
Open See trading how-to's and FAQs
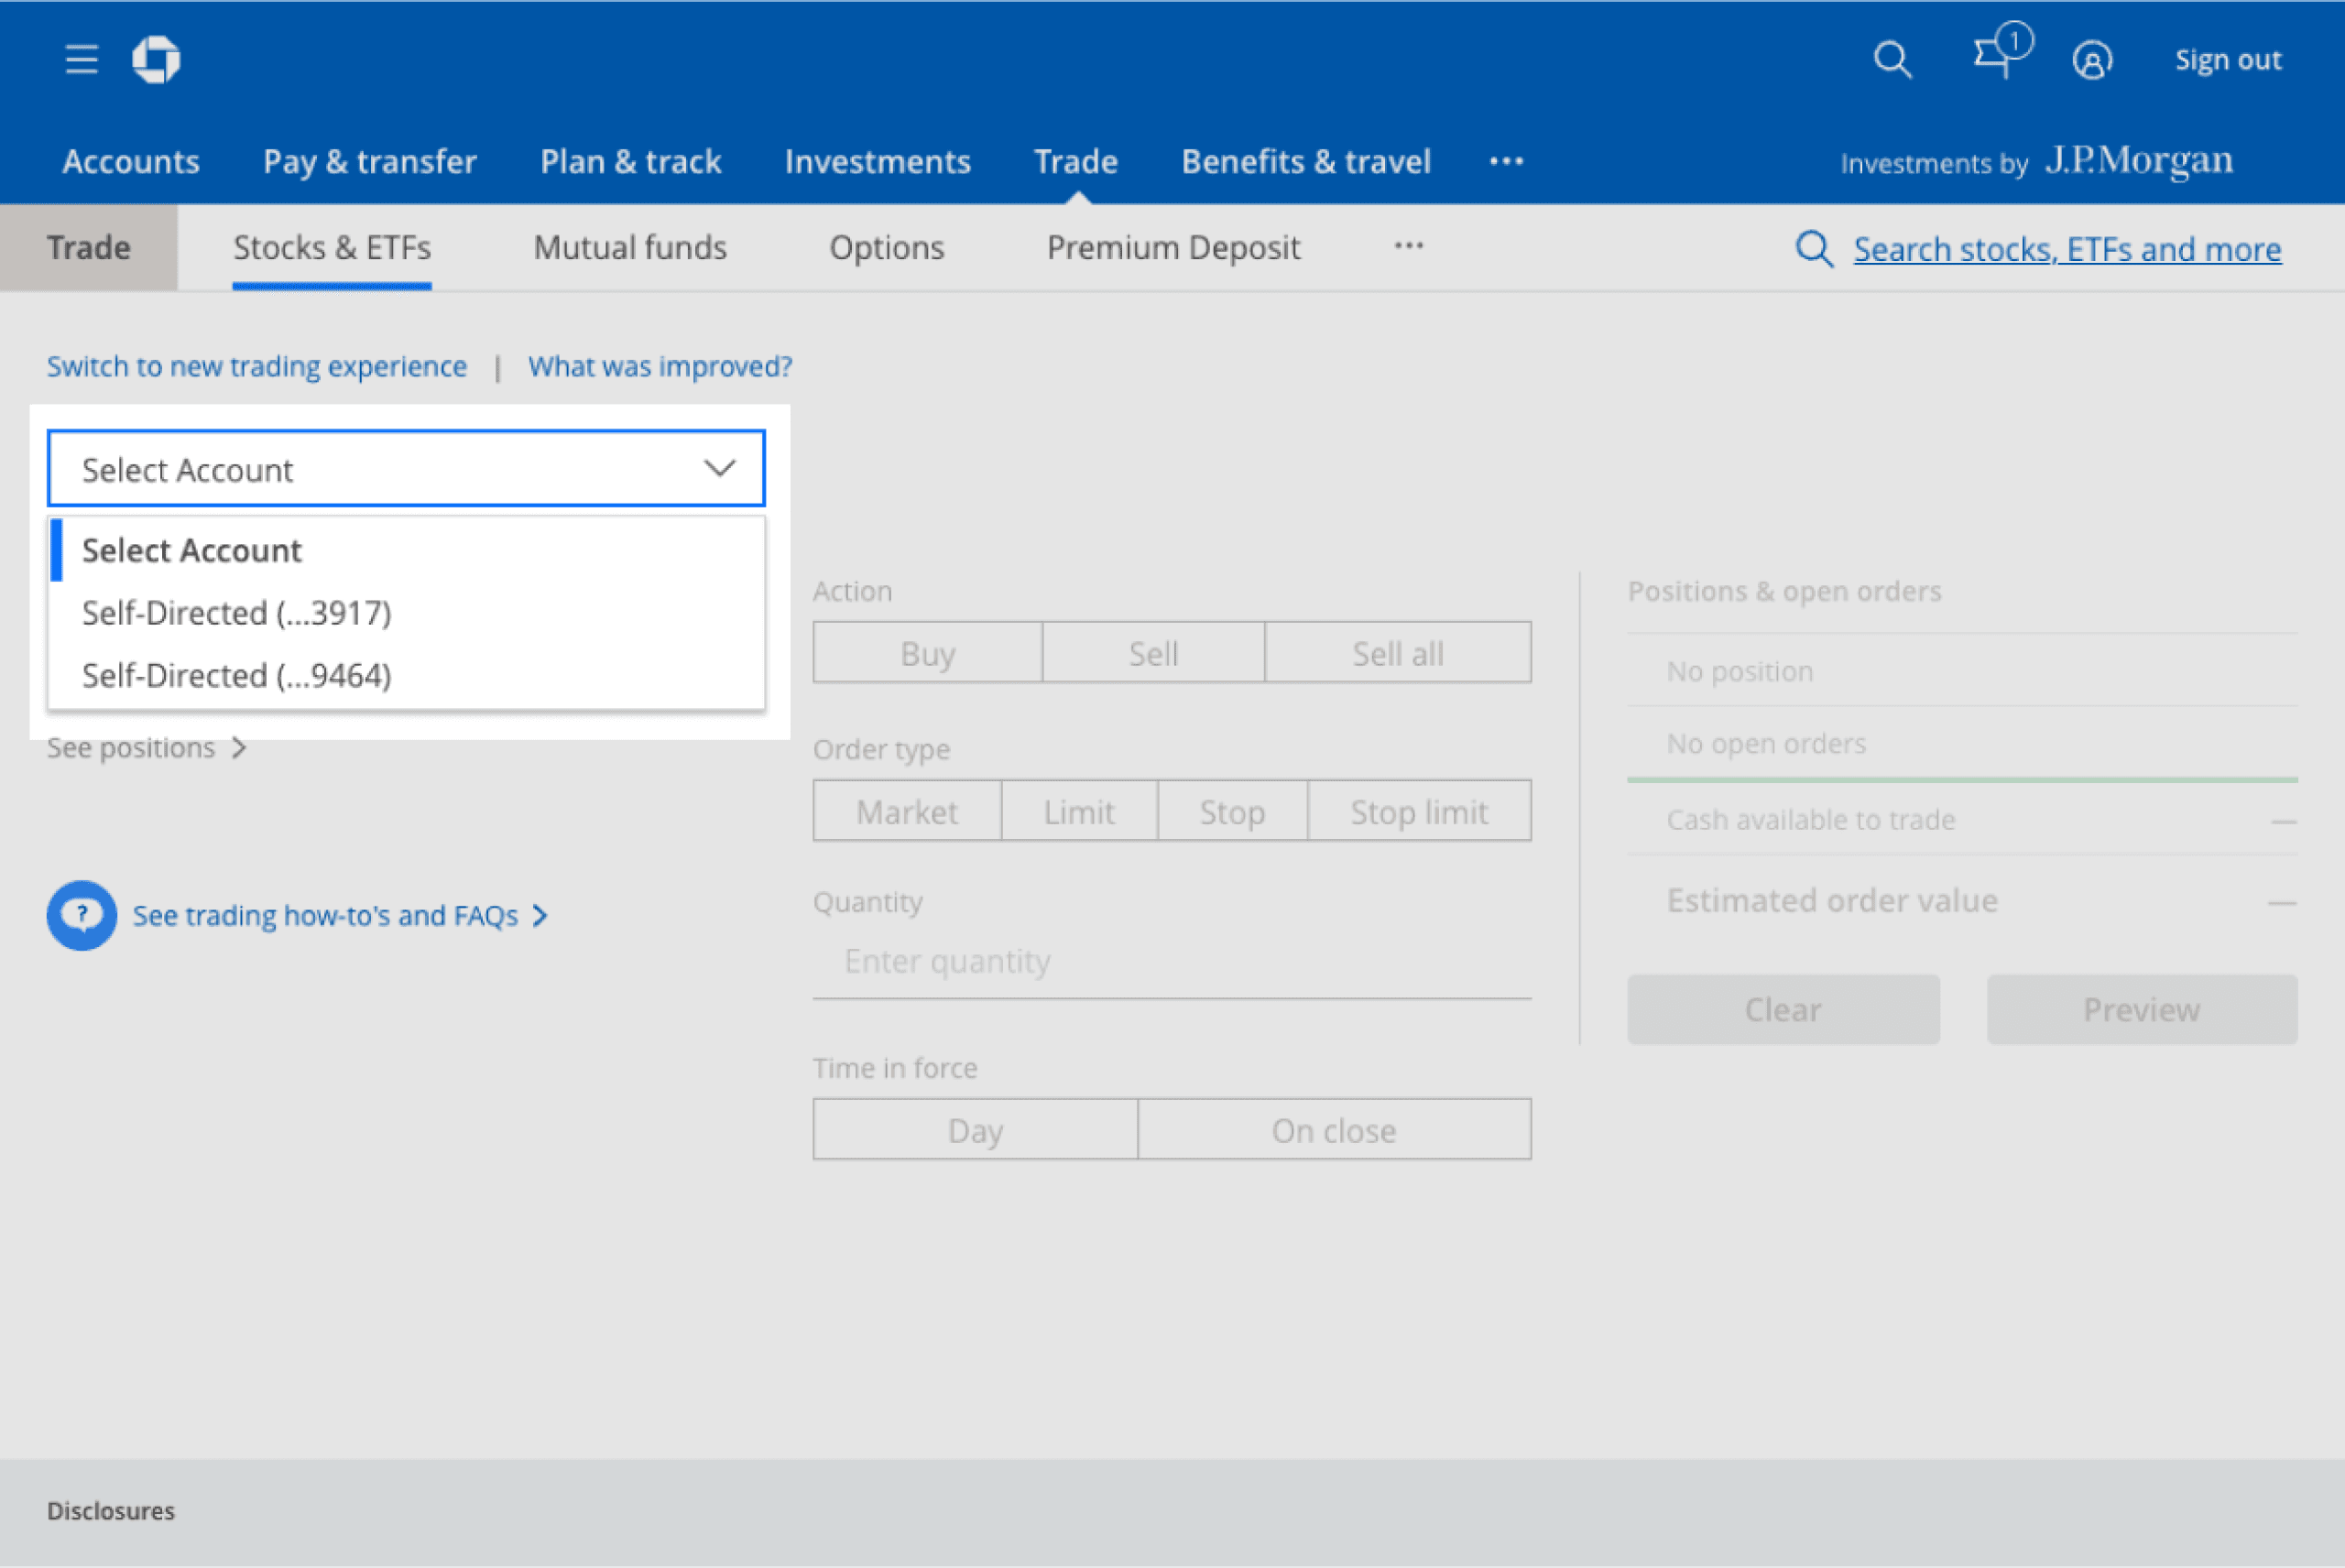tap(325, 916)
